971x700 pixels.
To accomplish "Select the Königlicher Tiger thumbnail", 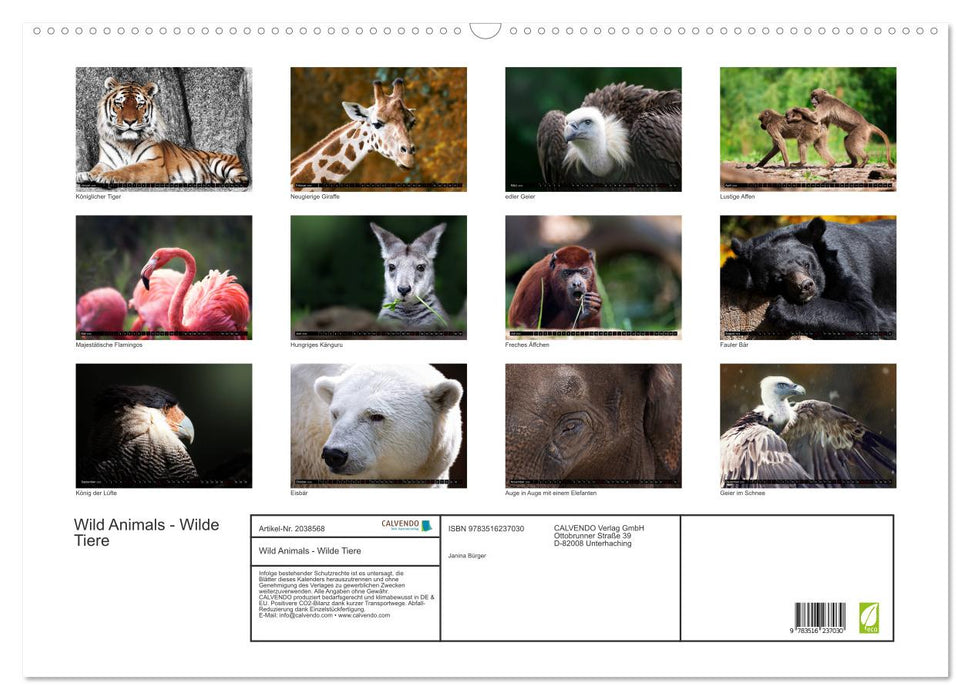I will click(x=163, y=128).
